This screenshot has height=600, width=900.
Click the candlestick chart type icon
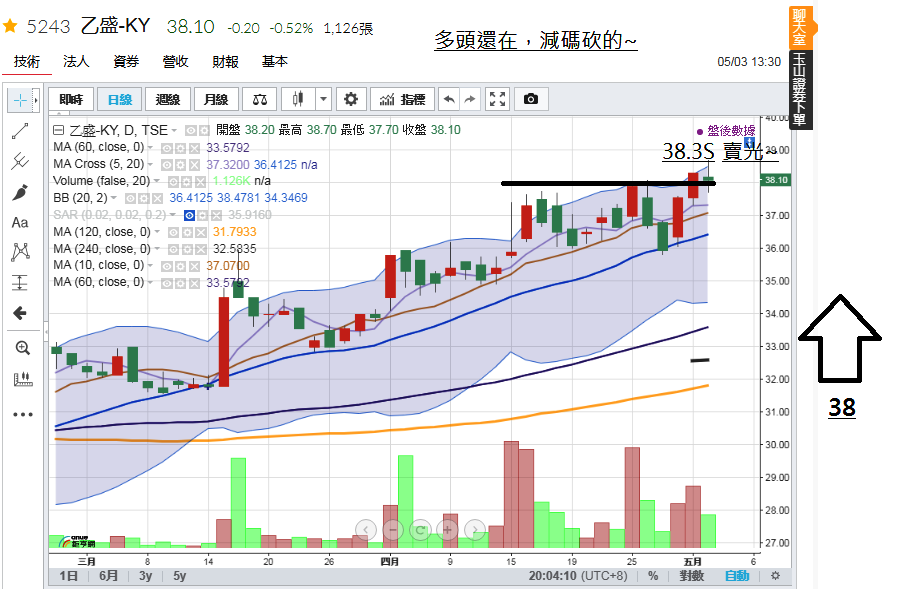pos(297,99)
